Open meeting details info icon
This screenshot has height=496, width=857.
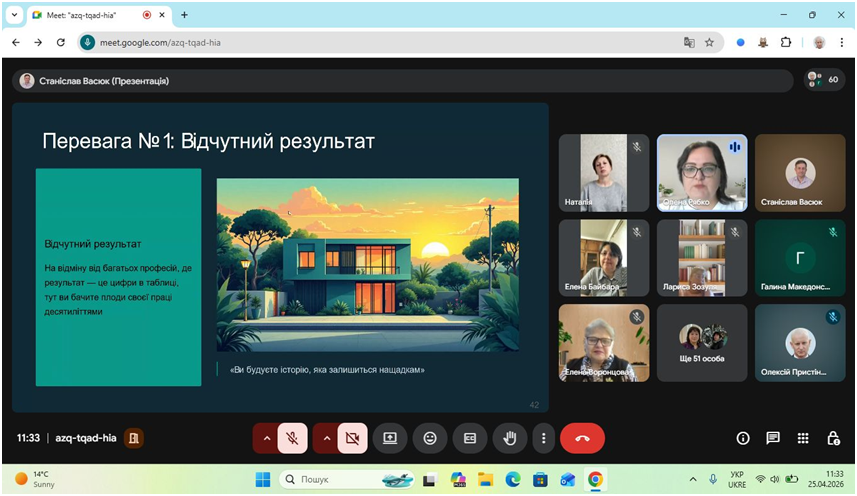click(x=743, y=438)
